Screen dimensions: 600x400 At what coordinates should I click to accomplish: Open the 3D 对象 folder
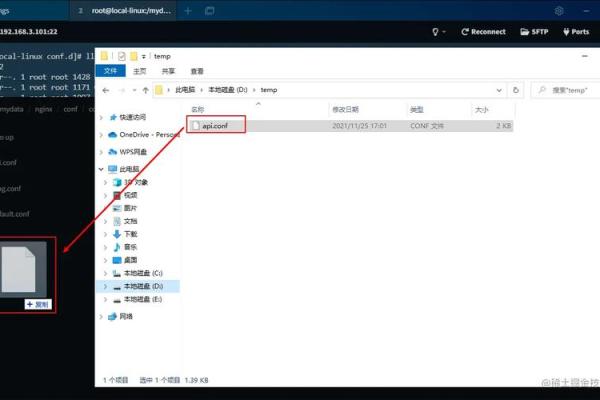tap(136, 182)
